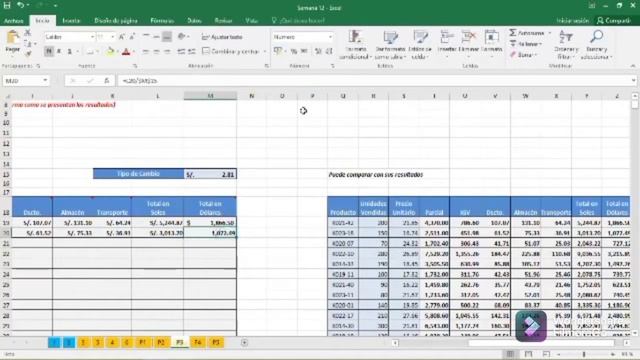The height and width of the screenshot is (360, 640).
Task: Decrease indent icon
Action: 181,51
